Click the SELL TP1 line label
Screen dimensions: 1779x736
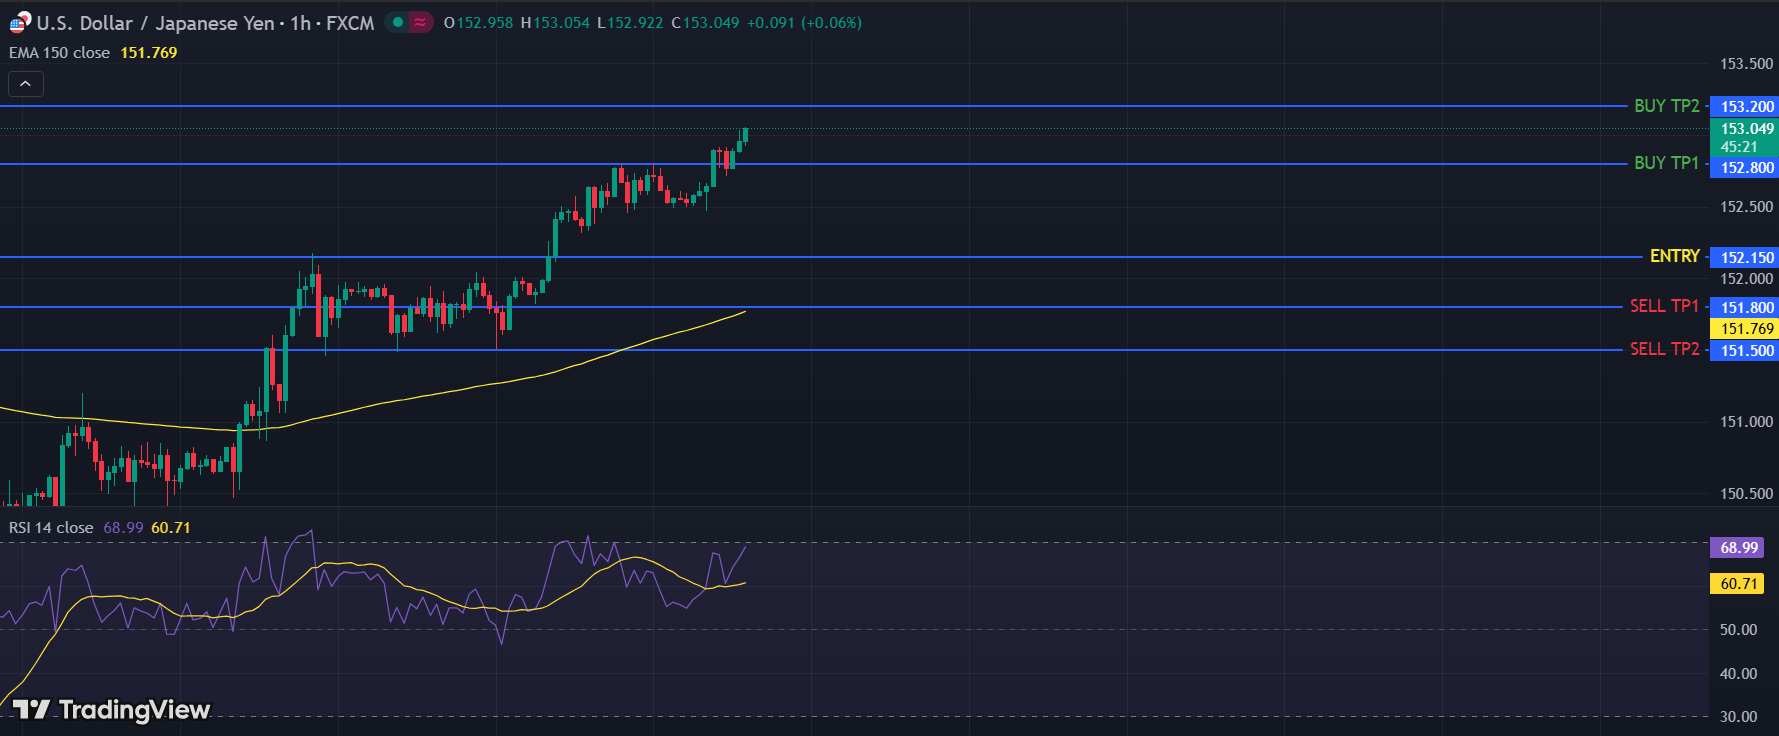click(1664, 306)
